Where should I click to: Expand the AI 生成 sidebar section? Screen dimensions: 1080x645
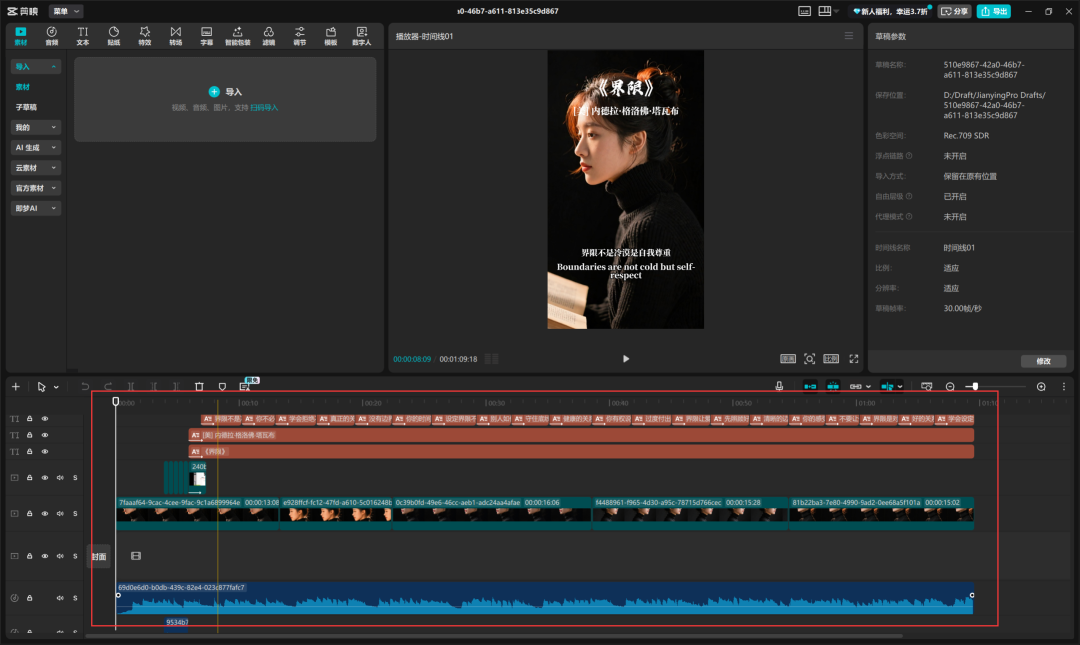point(36,148)
